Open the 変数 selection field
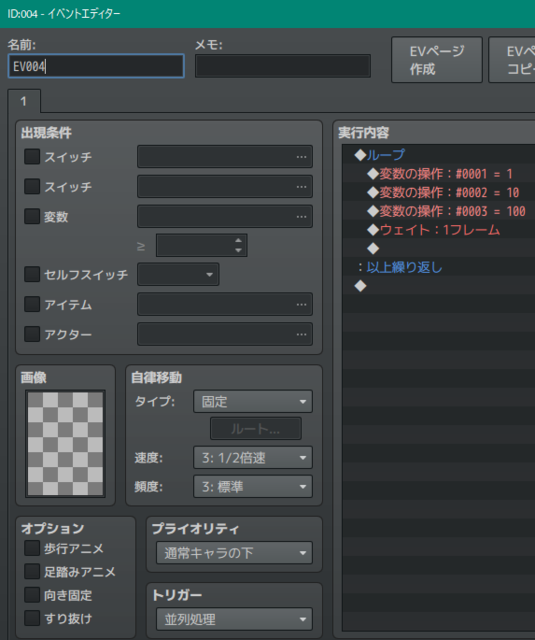 tap(225, 216)
